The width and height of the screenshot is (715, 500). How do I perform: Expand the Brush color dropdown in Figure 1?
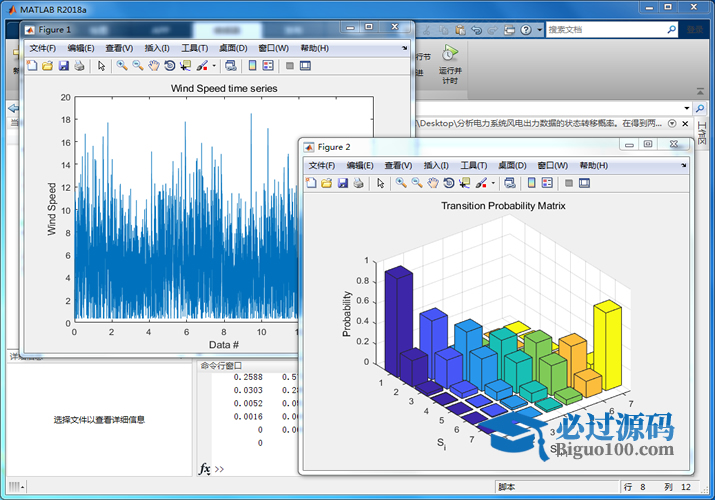tap(213, 66)
